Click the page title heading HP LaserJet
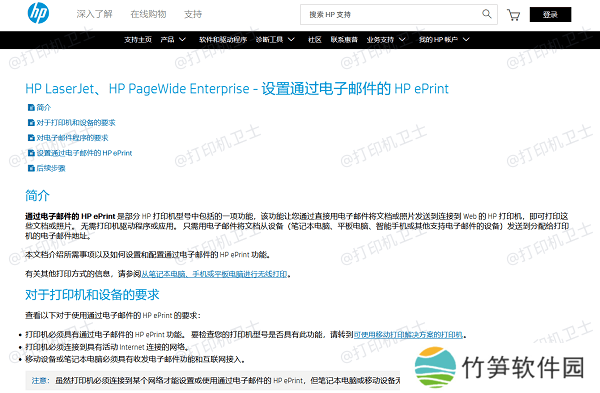Image resolution: width=600 pixels, height=393 pixels. click(x=237, y=89)
